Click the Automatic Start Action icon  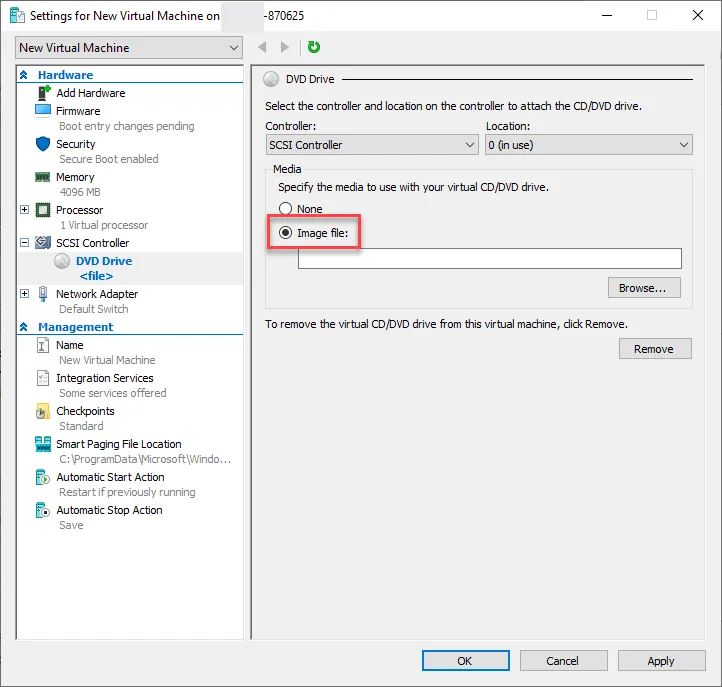click(x=42, y=477)
